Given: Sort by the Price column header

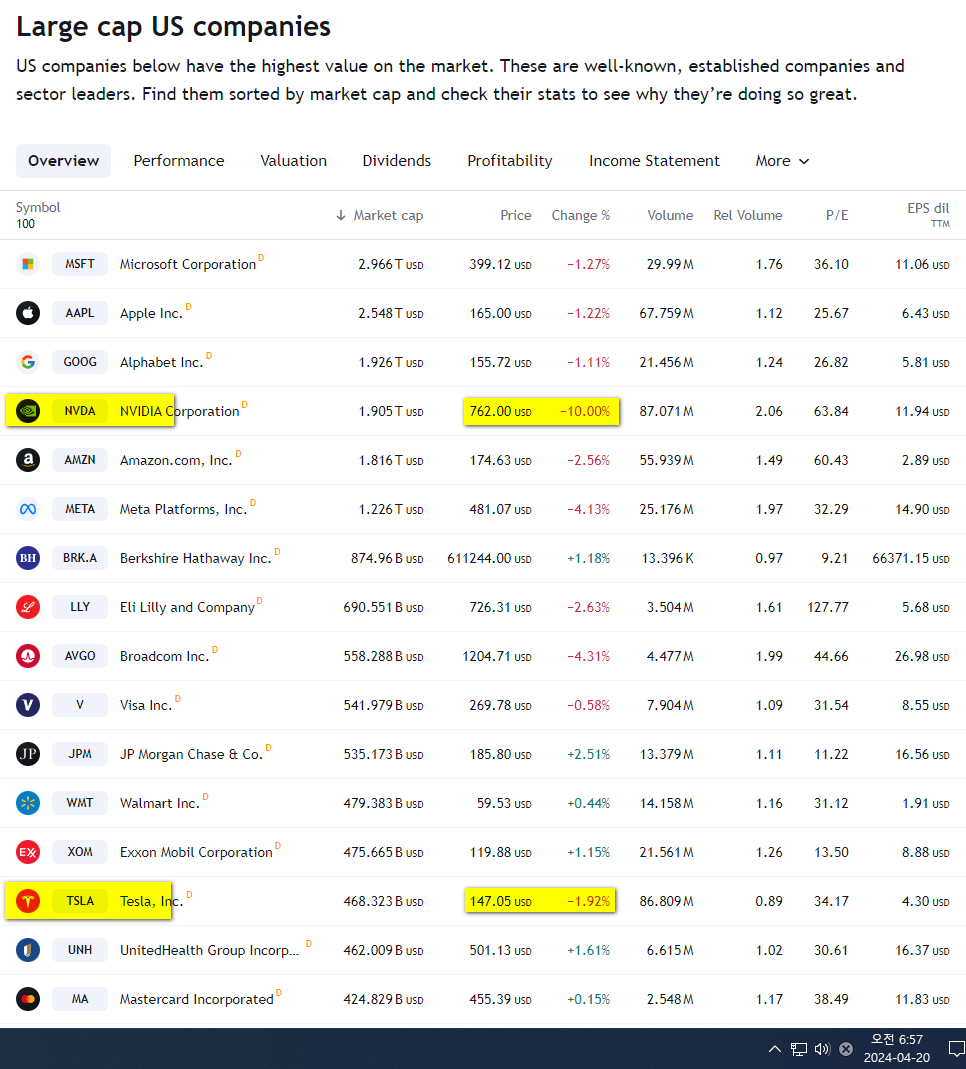Looking at the screenshot, I should [x=515, y=215].
